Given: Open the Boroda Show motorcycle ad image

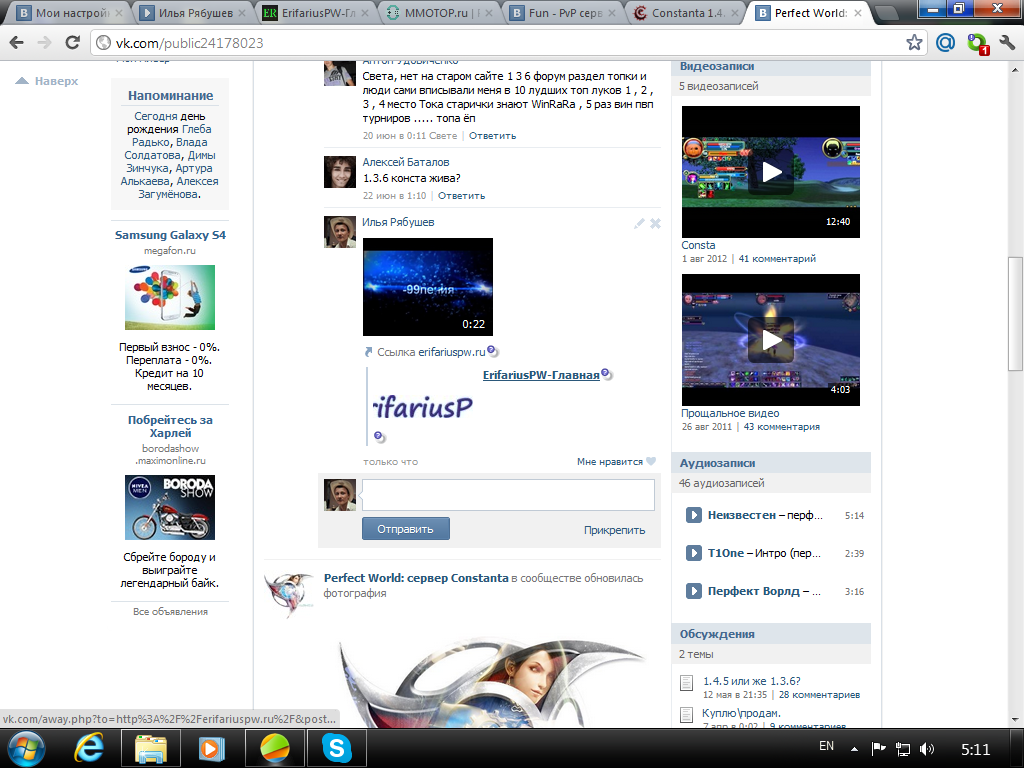Looking at the screenshot, I should pyautogui.click(x=170, y=507).
